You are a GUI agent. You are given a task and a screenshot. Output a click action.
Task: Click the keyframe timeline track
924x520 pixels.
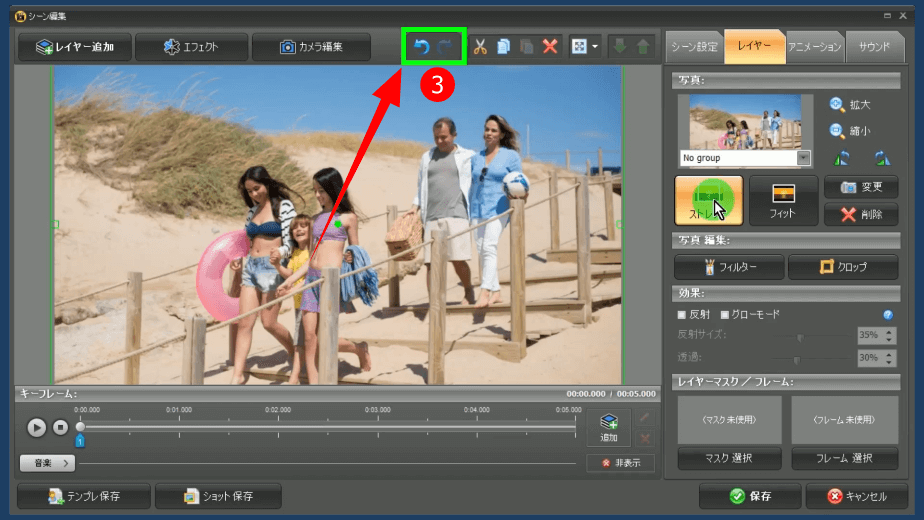(330, 428)
